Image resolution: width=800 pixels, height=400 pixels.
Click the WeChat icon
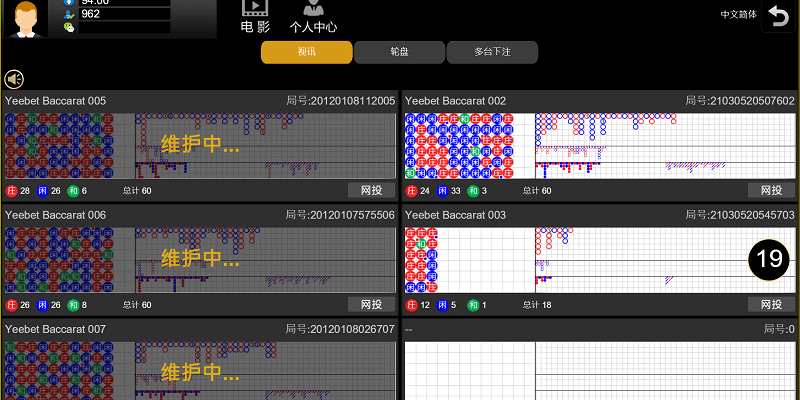69,28
